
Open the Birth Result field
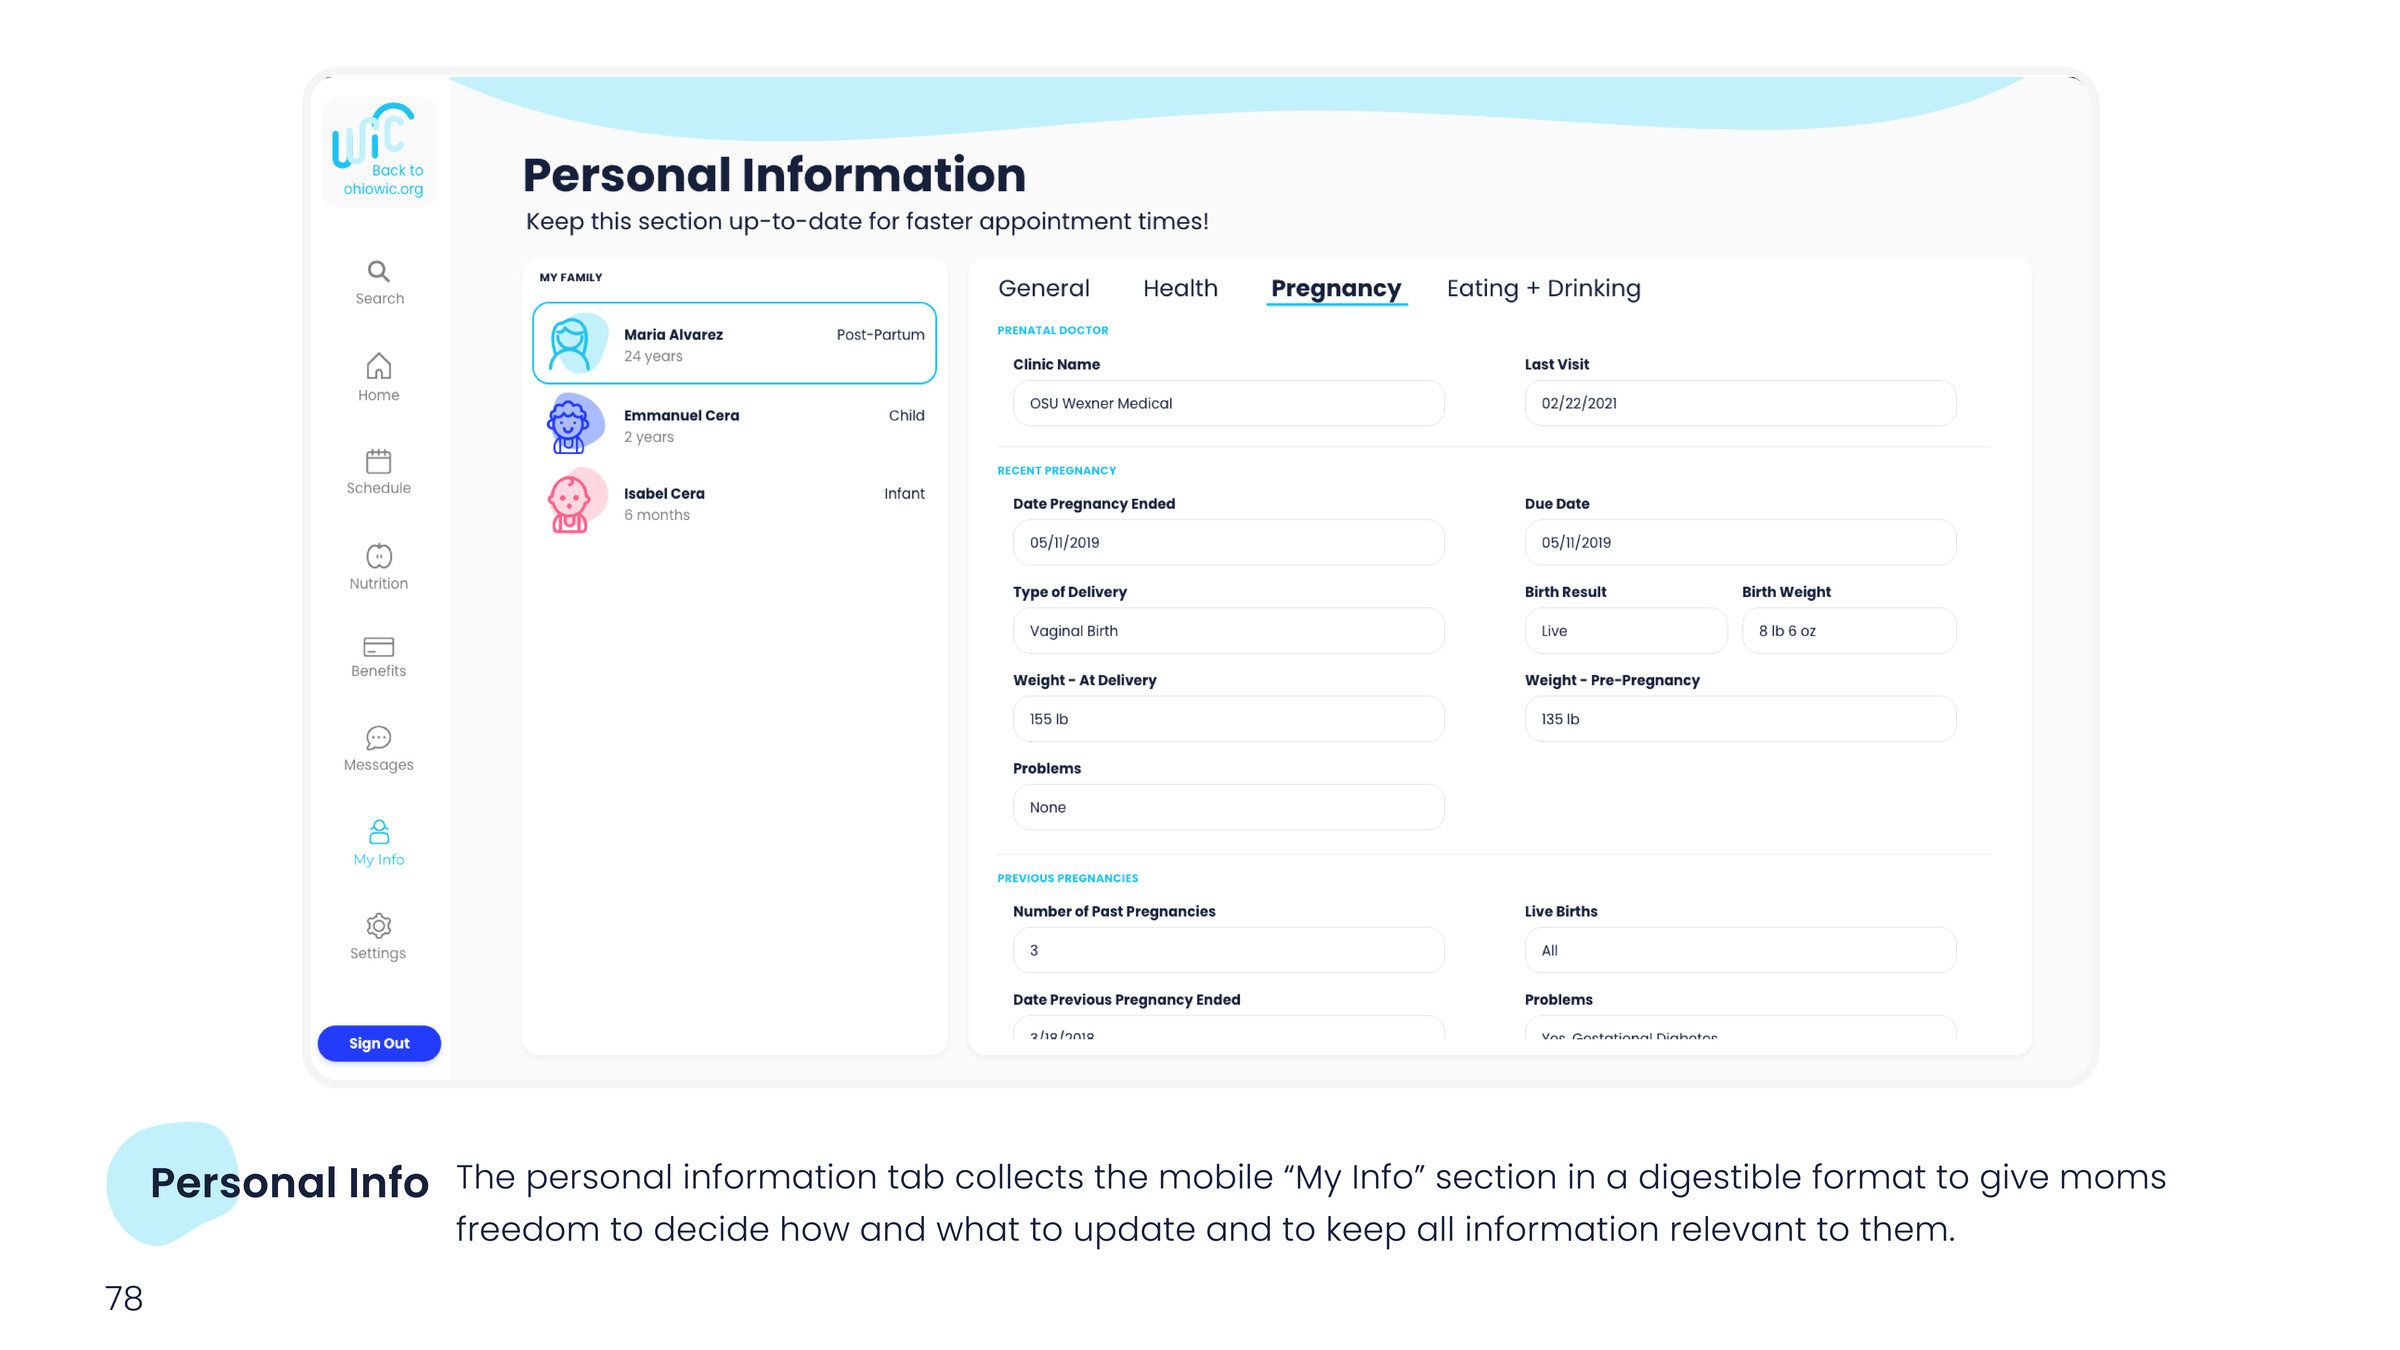pyautogui.click(x=1625, y=631)
